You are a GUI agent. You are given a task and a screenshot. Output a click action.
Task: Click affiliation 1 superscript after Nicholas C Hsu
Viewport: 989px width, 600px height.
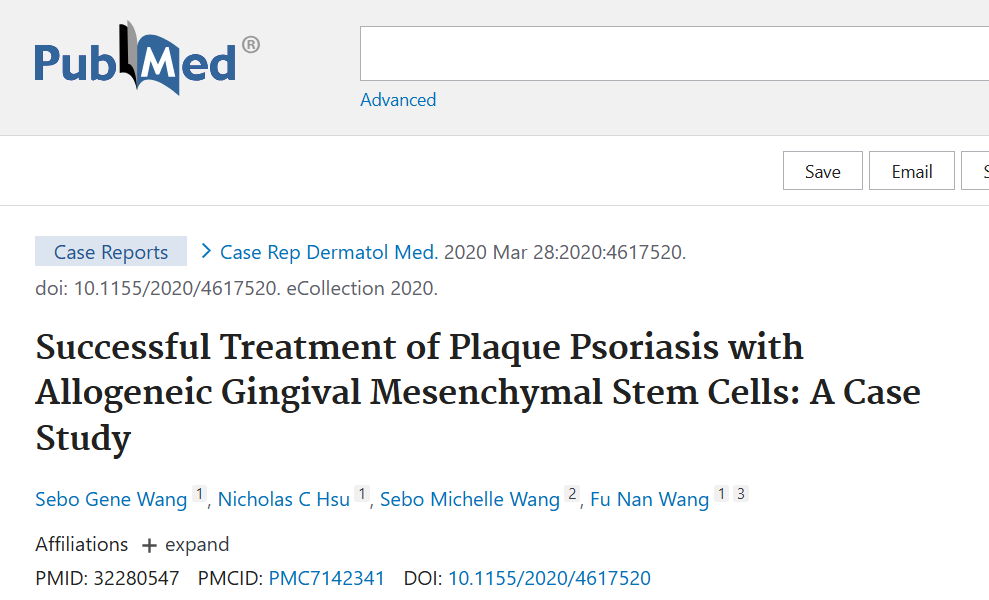(x=362, y=494)
